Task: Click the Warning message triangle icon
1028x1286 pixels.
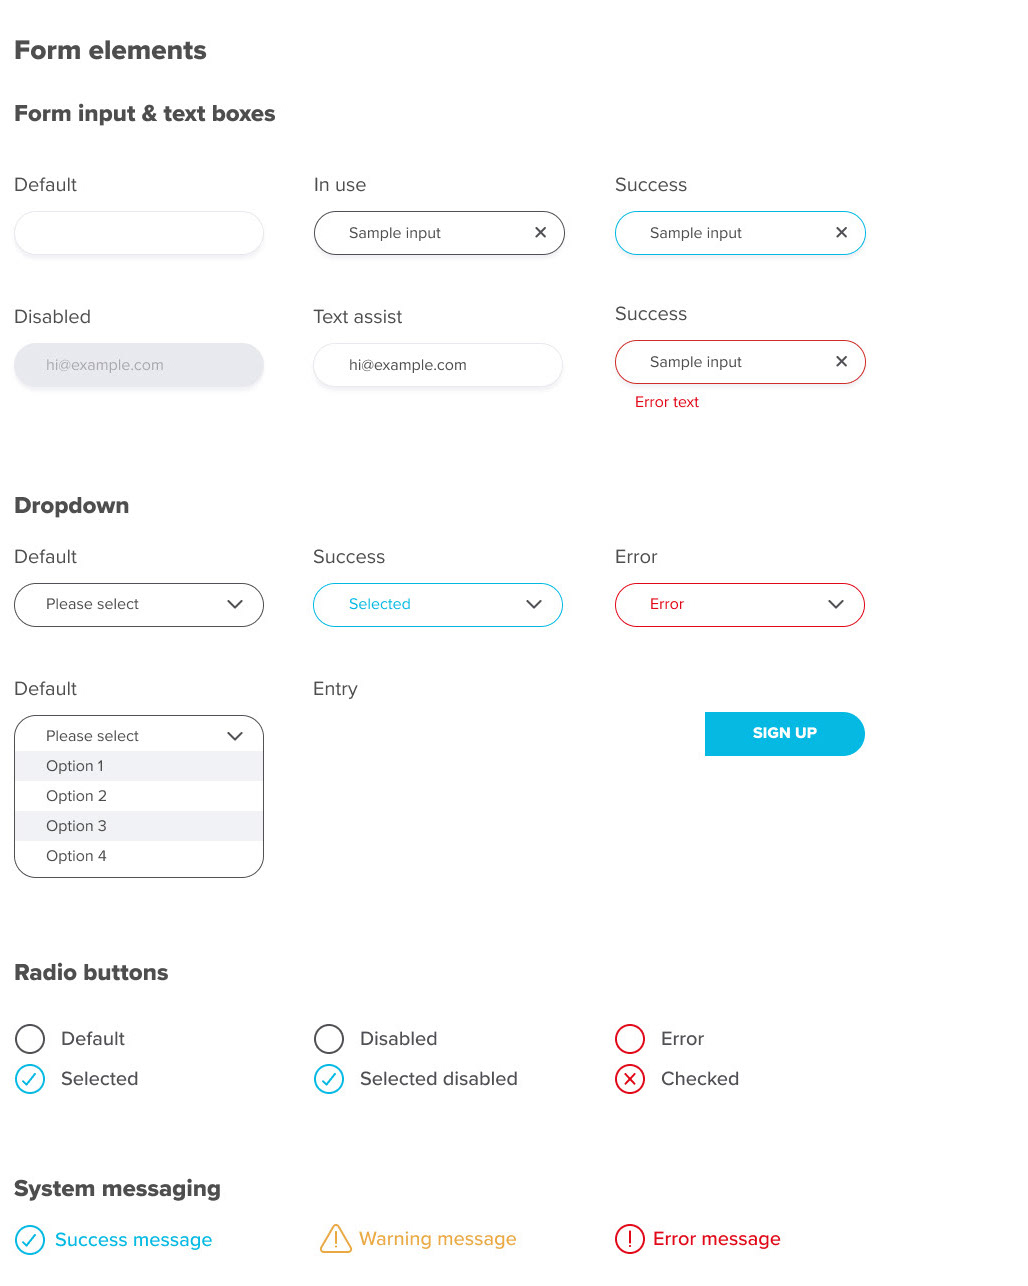Action: point(335,1239)
